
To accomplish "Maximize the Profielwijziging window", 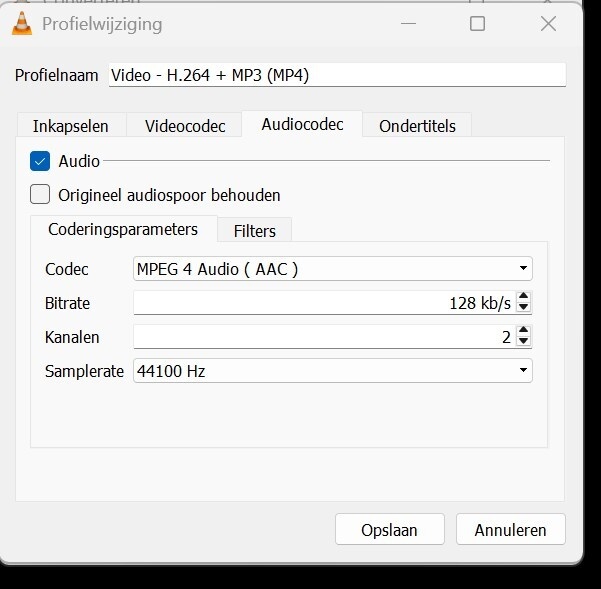I will pos(477,24).
